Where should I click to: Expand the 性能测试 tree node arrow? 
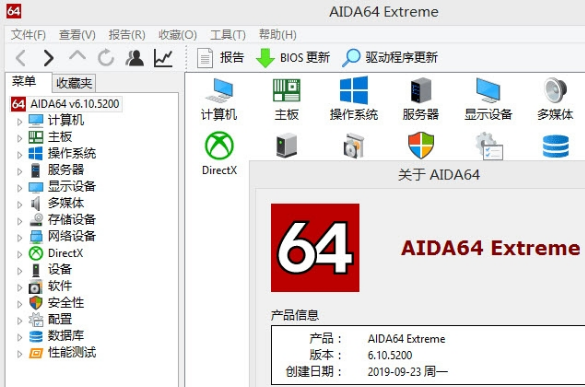(19, 354)
